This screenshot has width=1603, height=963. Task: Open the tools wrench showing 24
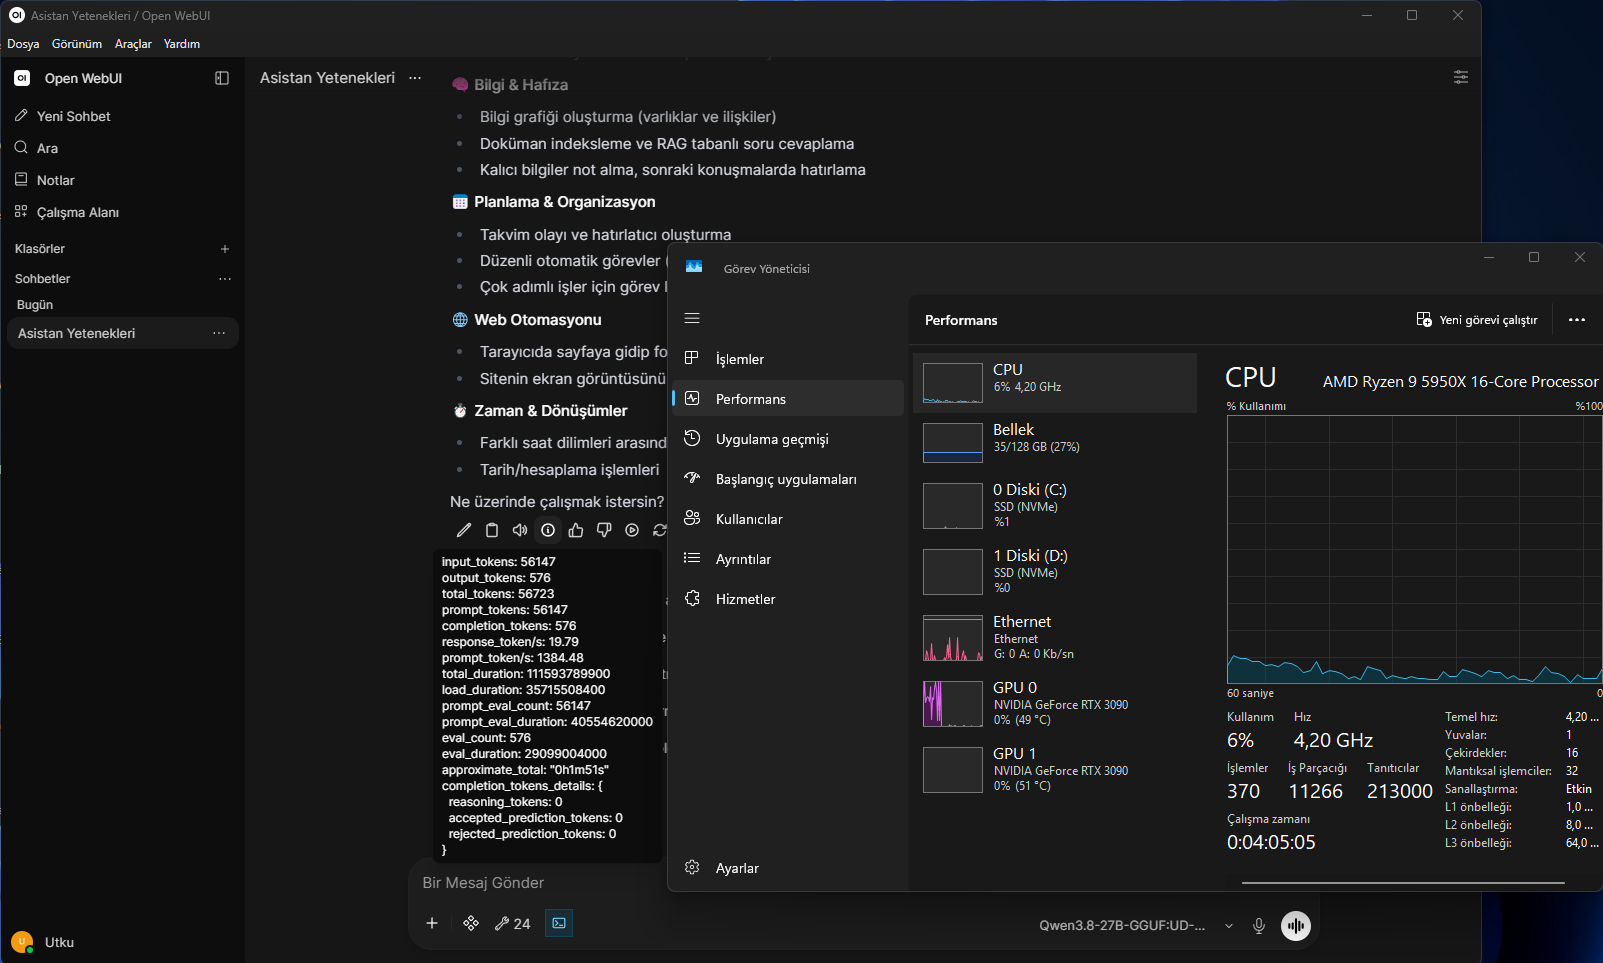[512, 923]
